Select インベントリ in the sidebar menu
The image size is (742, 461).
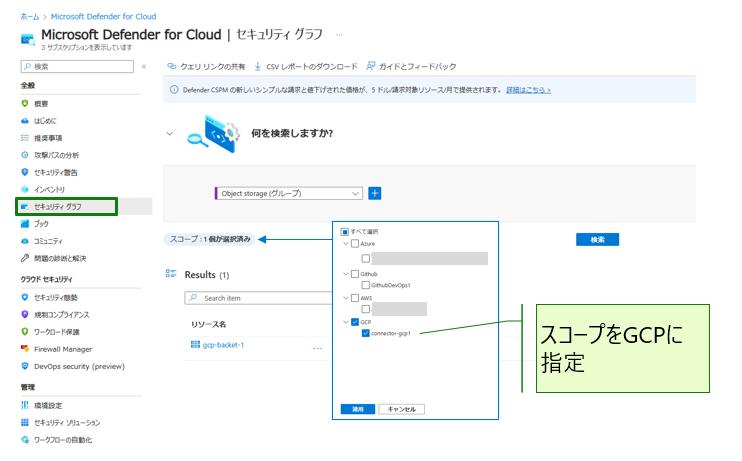[49, 189]
